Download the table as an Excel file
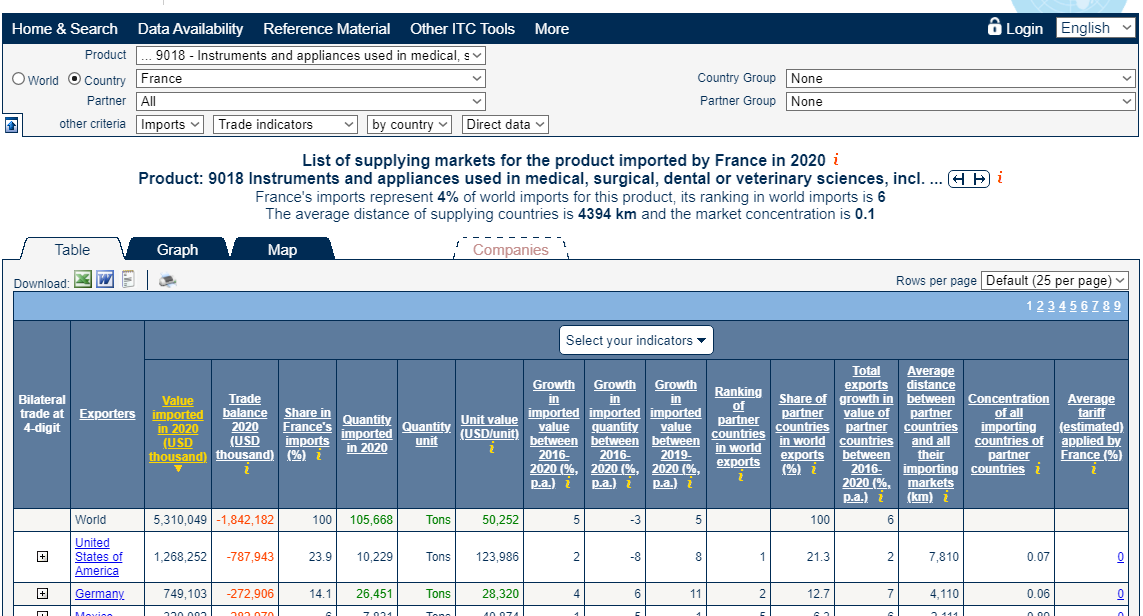 (83, 279)
